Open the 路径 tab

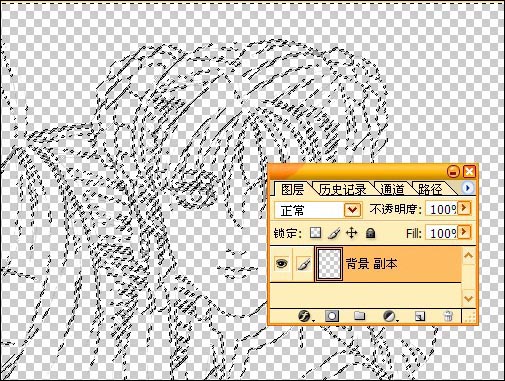(430, 189)
